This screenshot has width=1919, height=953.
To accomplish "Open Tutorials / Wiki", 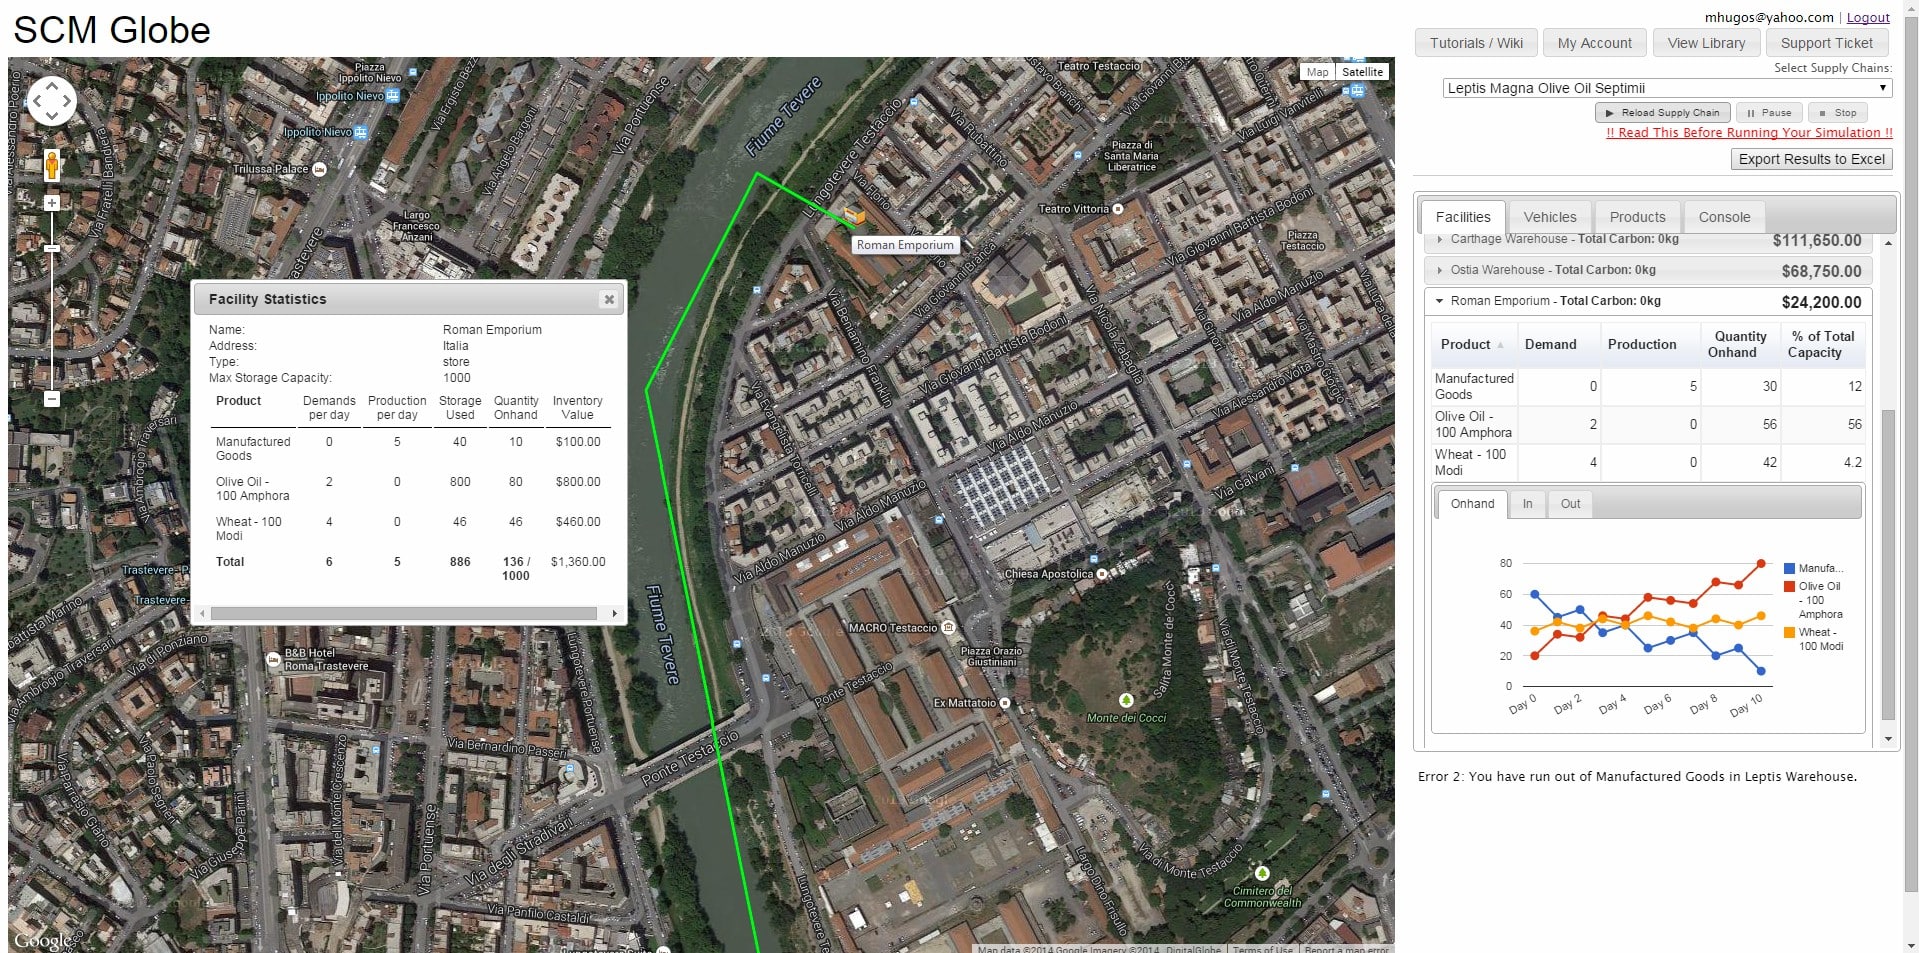I will (x=1476, y=43).
